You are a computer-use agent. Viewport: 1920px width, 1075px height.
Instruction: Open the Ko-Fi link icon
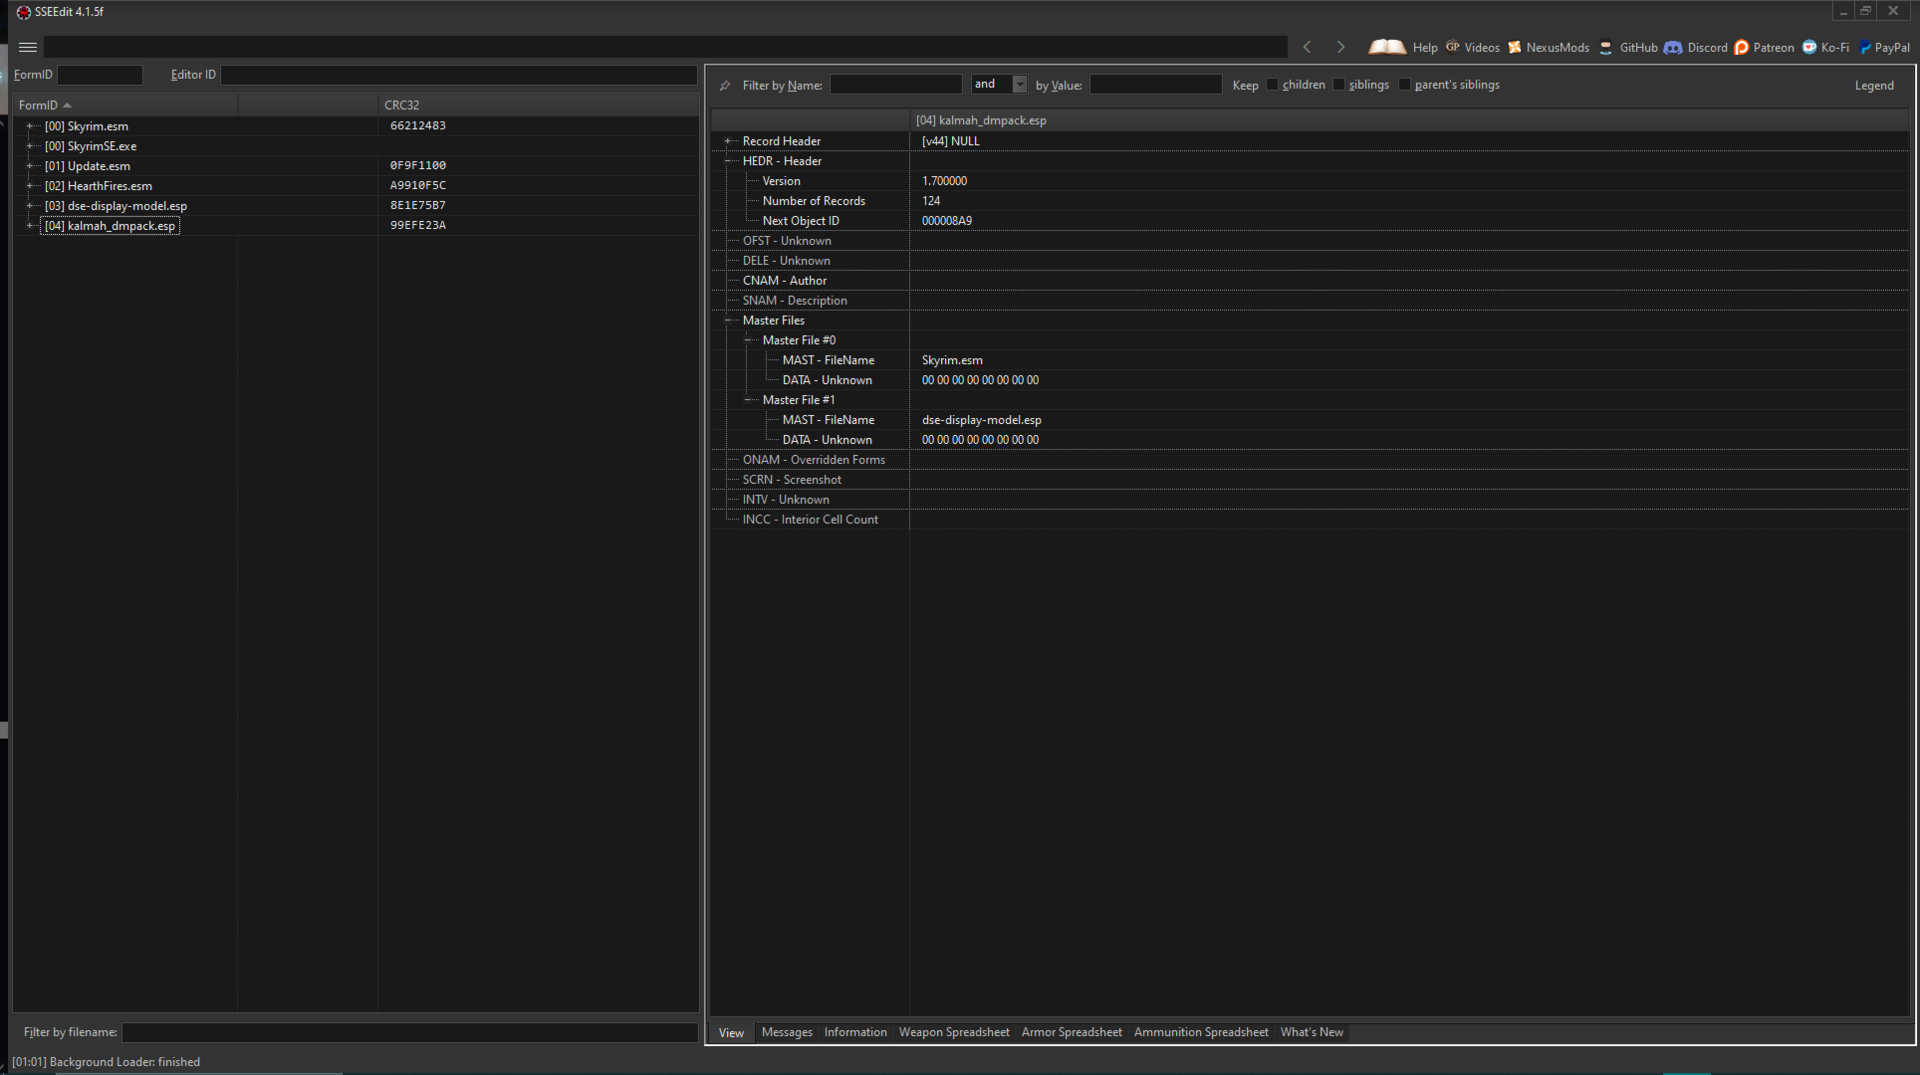[1809, 47]
